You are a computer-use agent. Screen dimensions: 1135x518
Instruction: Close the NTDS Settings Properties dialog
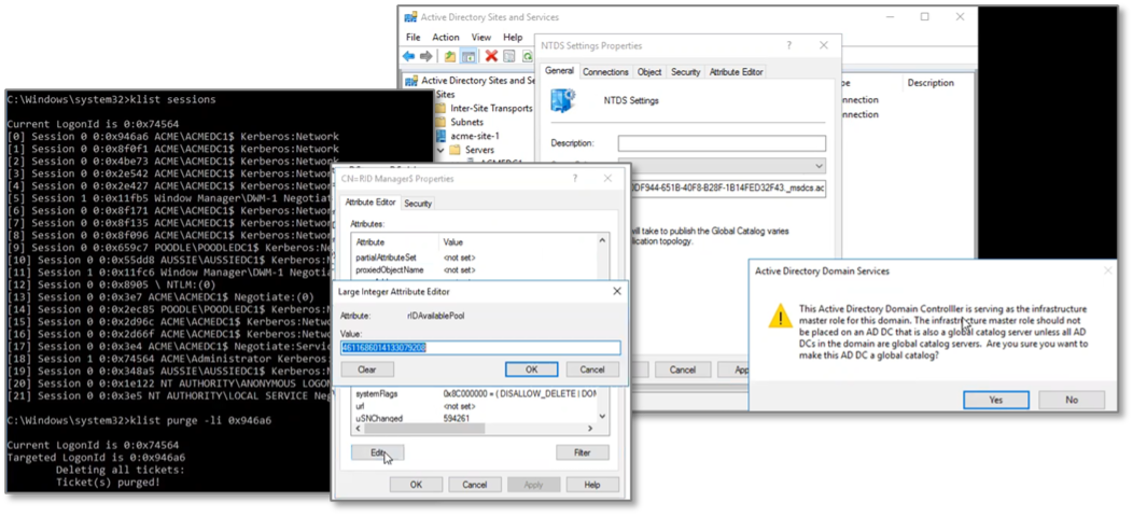[823, 45]
